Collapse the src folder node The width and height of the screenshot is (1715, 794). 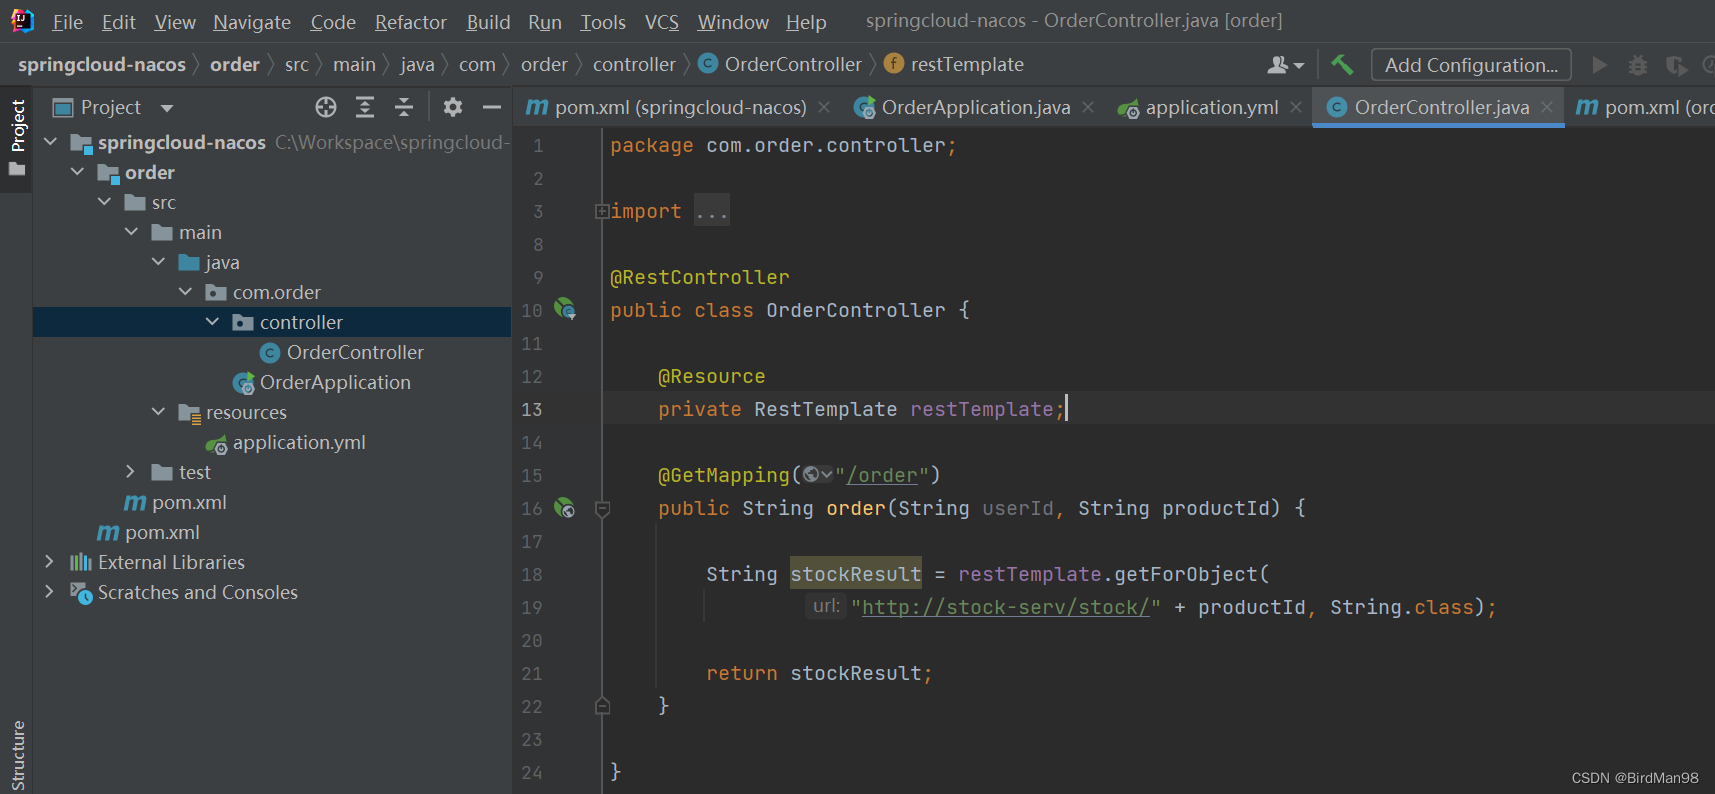point(104,202)
